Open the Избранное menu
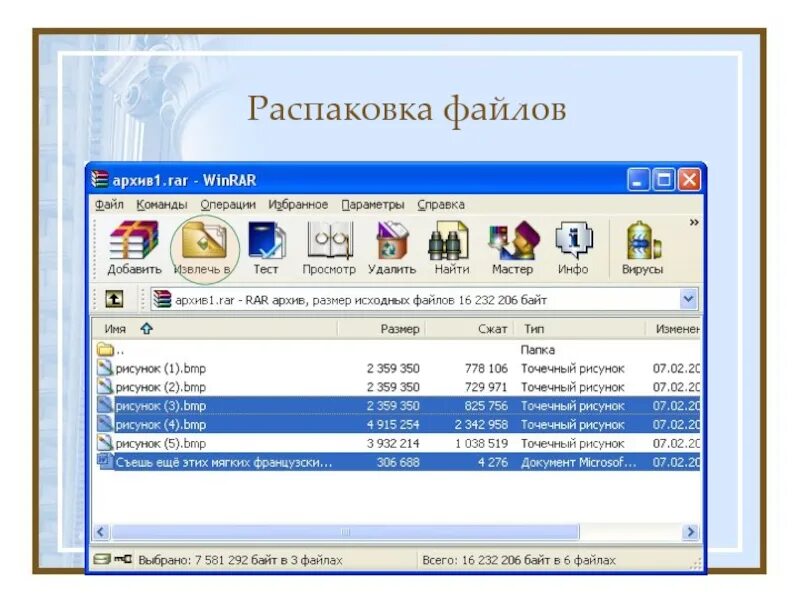Image resolution: width=800 pixels, height=600 pixels. 298,205
